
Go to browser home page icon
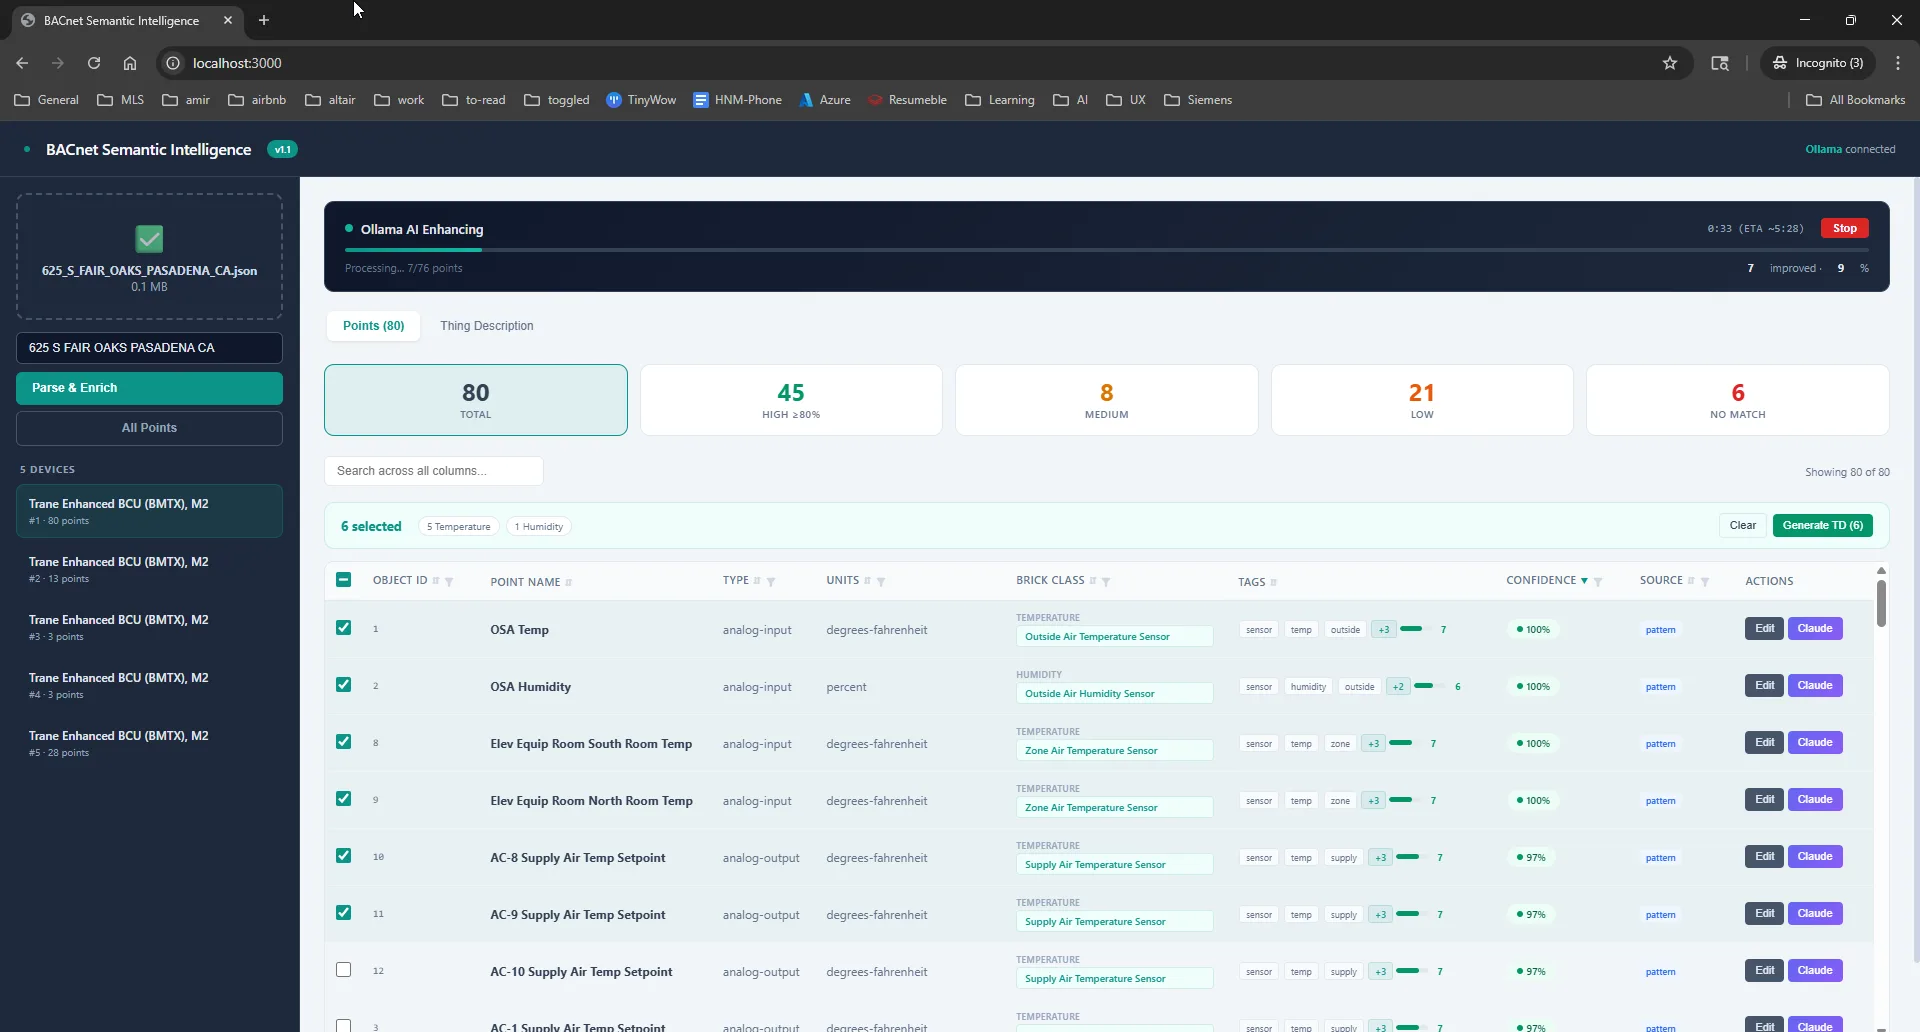pos(130,63)
